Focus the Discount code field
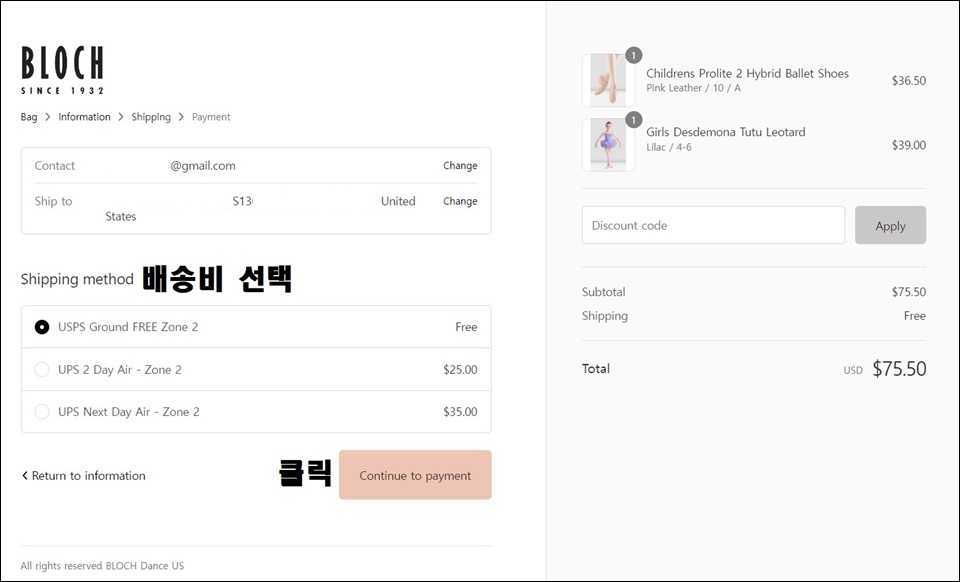 [x=713, y=225]
